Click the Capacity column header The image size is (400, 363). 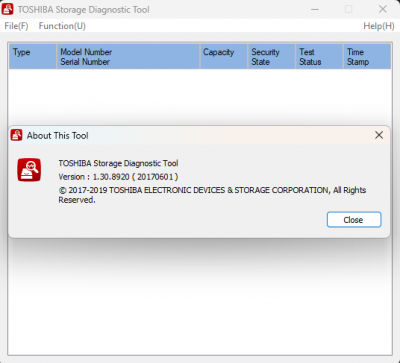pos(224,57)
